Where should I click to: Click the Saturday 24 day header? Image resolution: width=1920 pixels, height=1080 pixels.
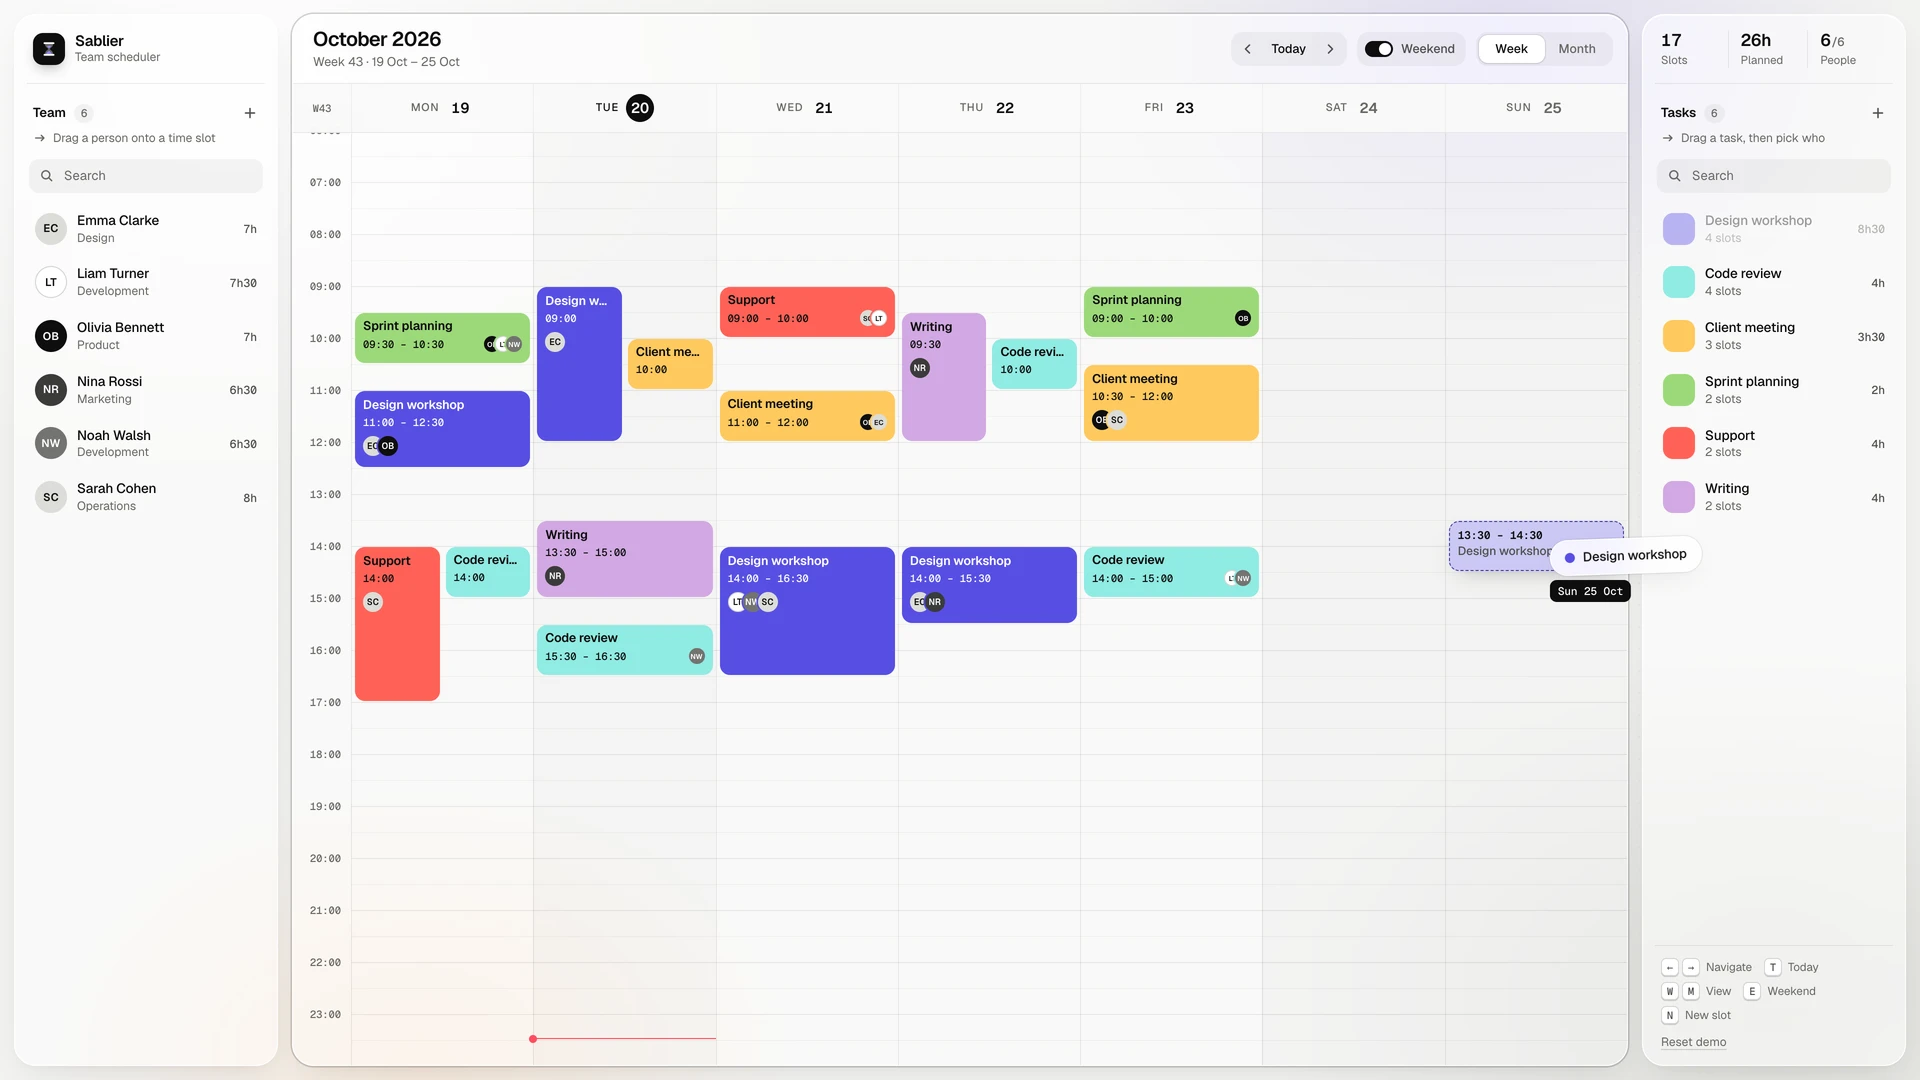(x=1352, y=108)
